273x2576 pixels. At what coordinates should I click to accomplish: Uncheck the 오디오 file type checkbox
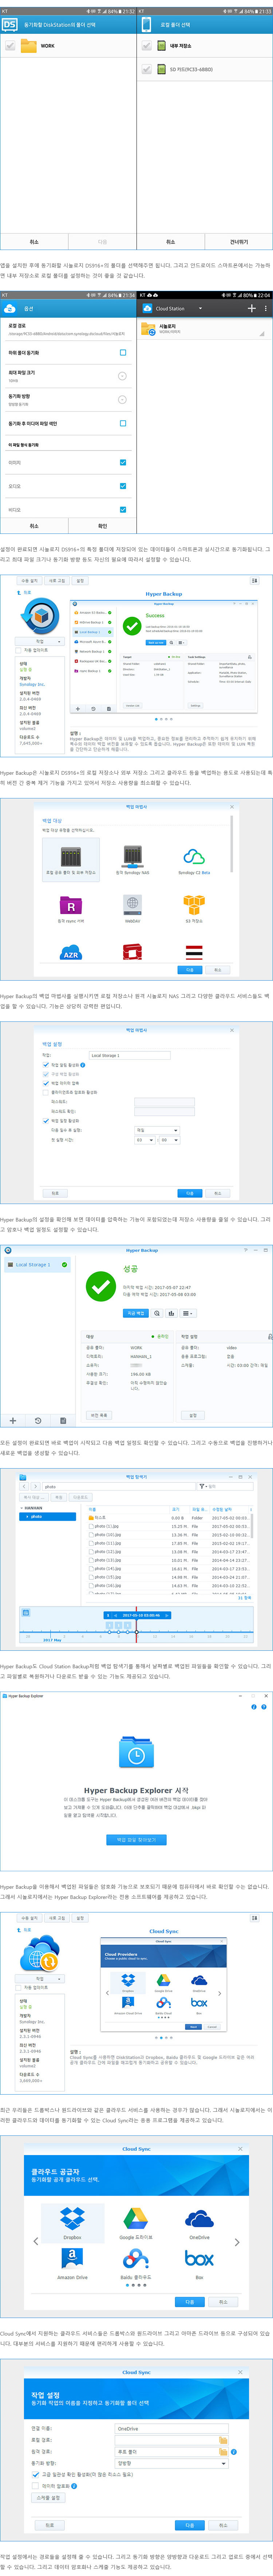pyautogui.click(x=123, y=486)
